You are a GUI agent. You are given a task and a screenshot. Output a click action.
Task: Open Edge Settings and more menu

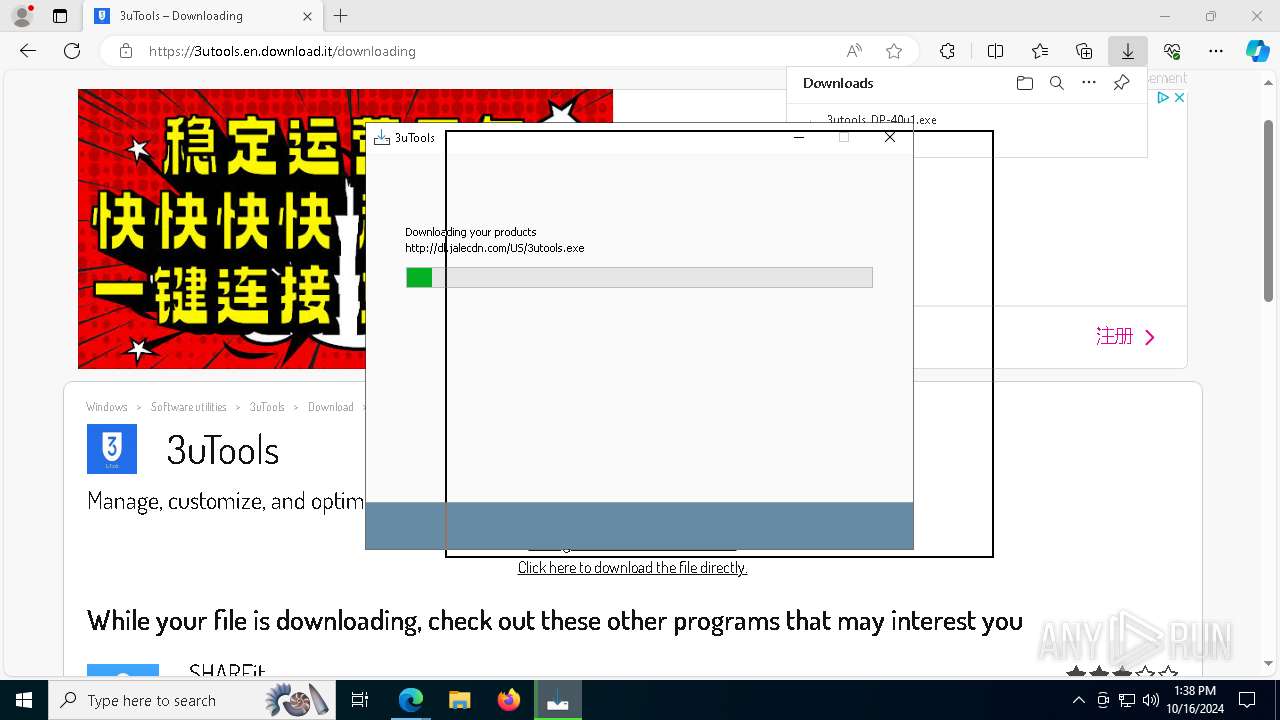click(x=1216, y=51)
